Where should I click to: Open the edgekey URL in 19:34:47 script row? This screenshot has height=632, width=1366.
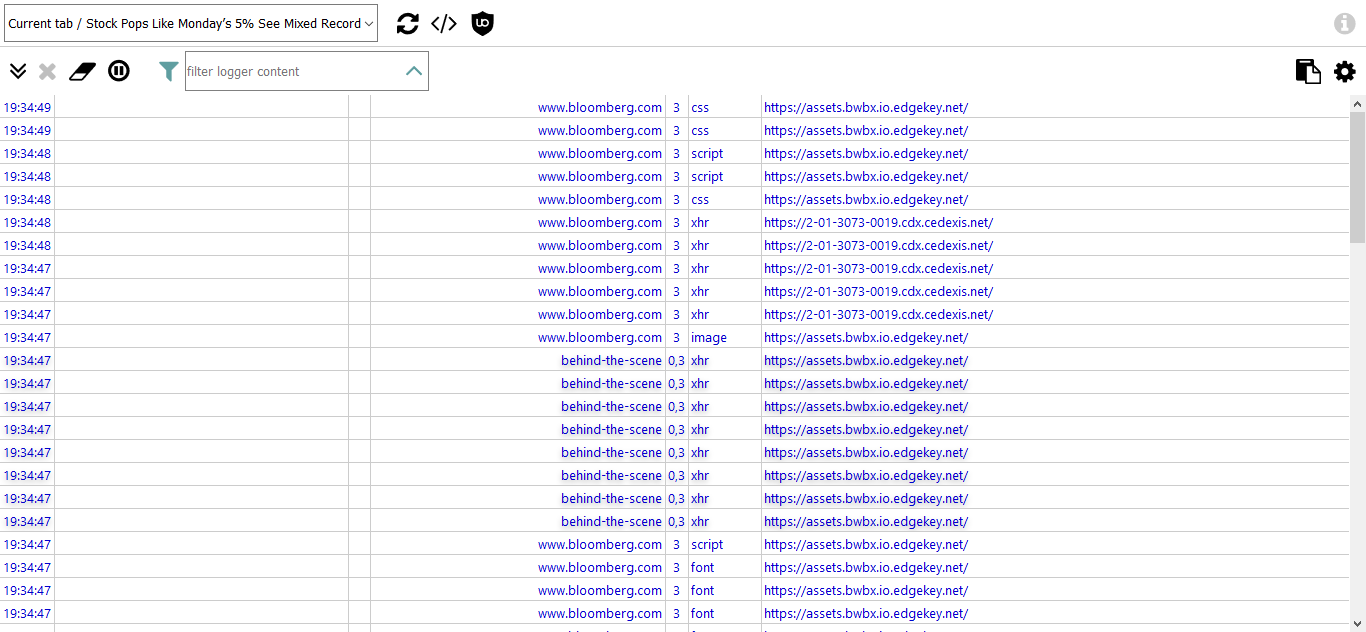866,545
